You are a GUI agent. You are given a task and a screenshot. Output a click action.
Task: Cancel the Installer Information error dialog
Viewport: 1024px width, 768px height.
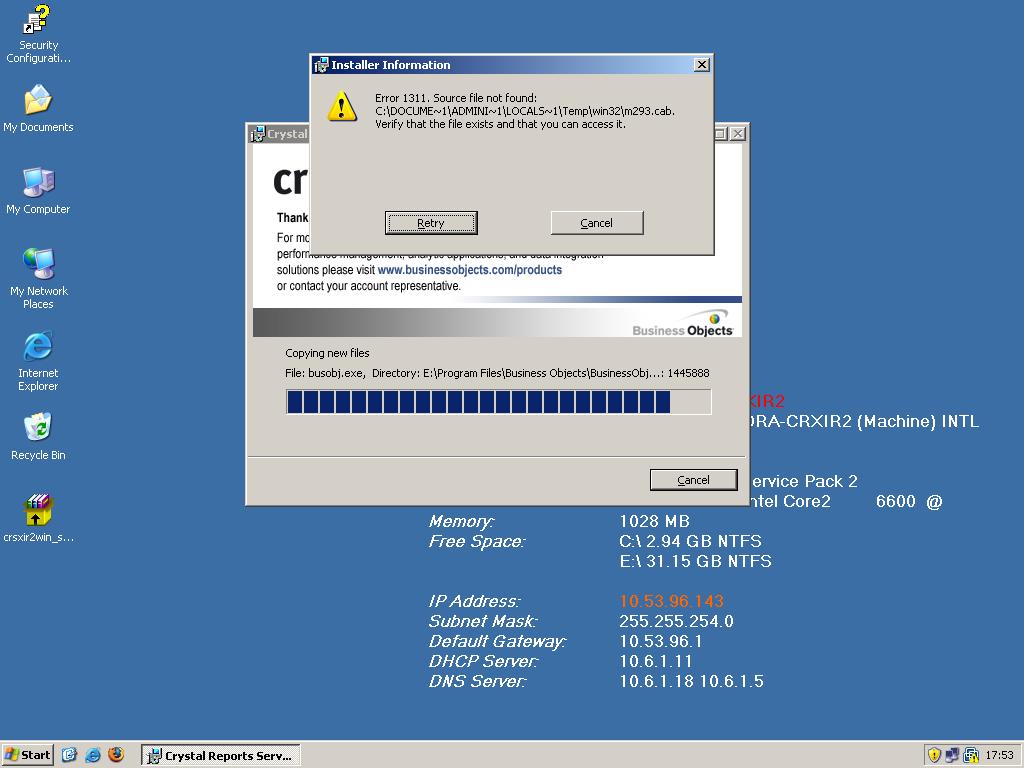(597, 223)
